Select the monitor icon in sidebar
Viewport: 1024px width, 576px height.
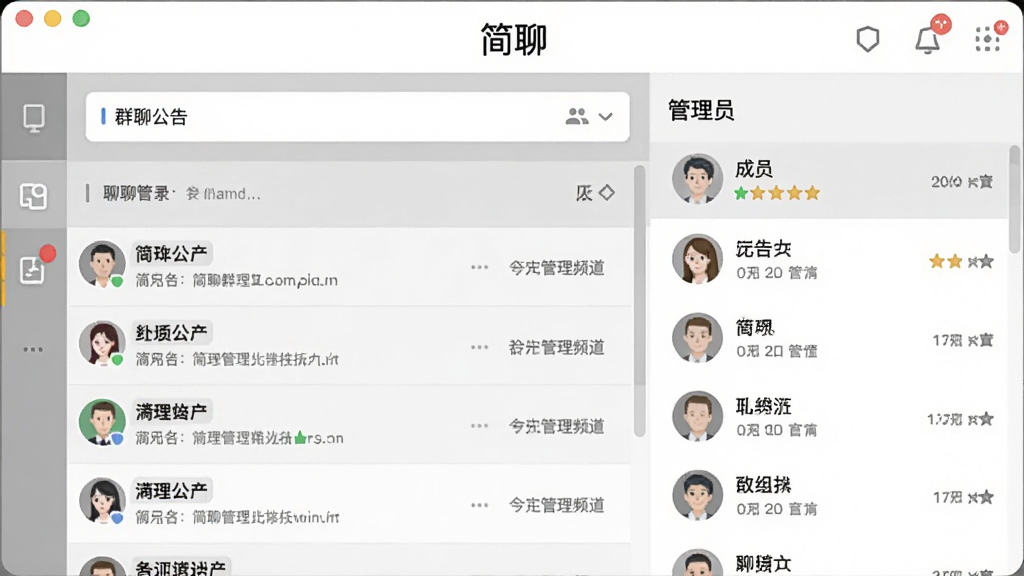click(x=34, y=118)
